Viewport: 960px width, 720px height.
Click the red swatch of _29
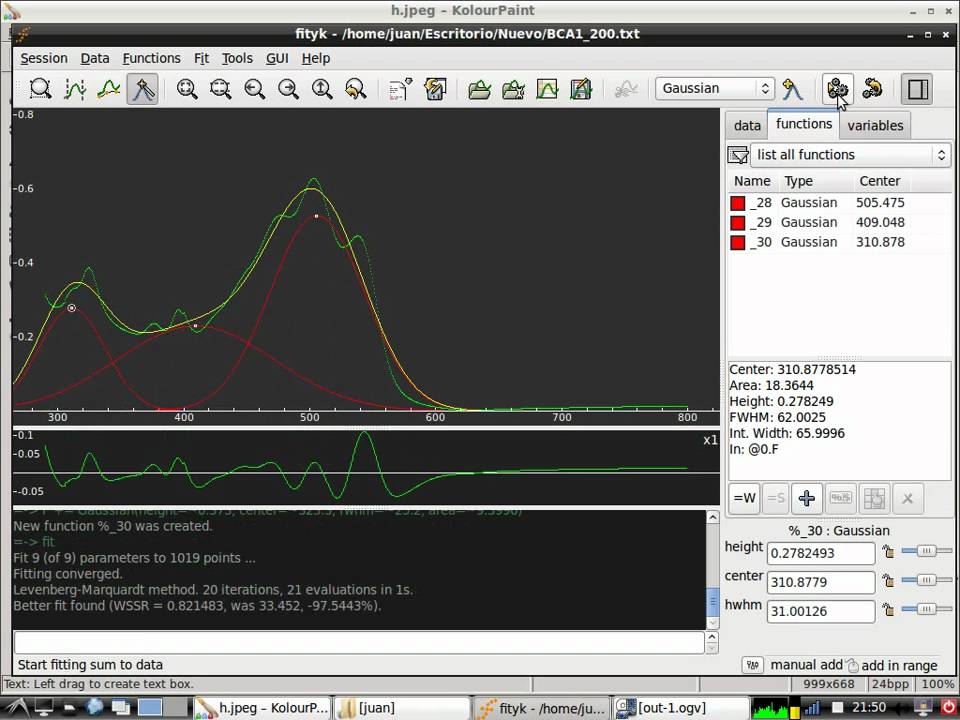(x=738, y=222)
